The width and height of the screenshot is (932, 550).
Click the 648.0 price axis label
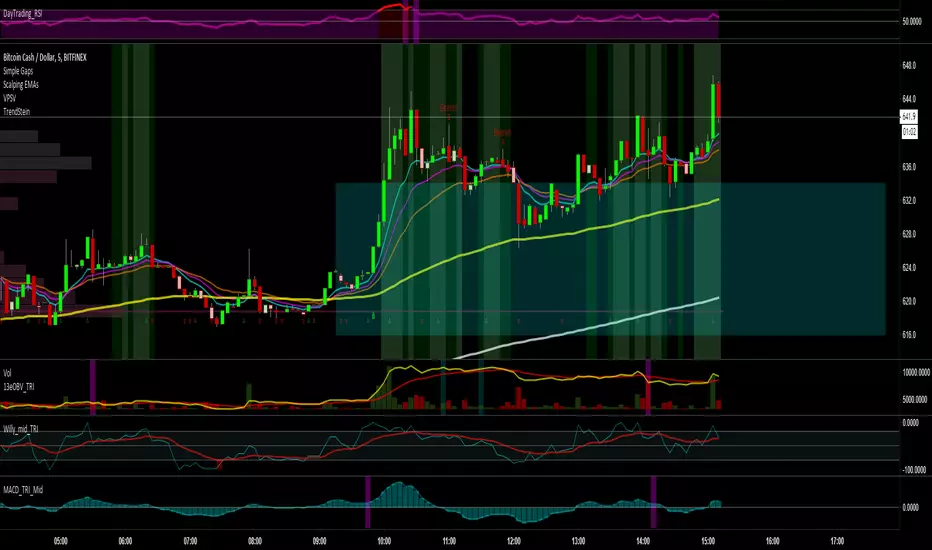(x=909, y=65)
